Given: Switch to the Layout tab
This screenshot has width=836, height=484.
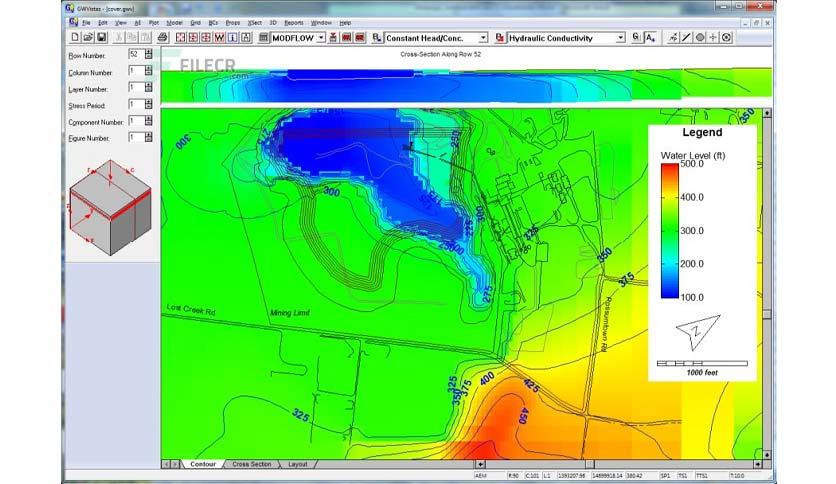Looking at the screenshot, I should click(298, 464).
